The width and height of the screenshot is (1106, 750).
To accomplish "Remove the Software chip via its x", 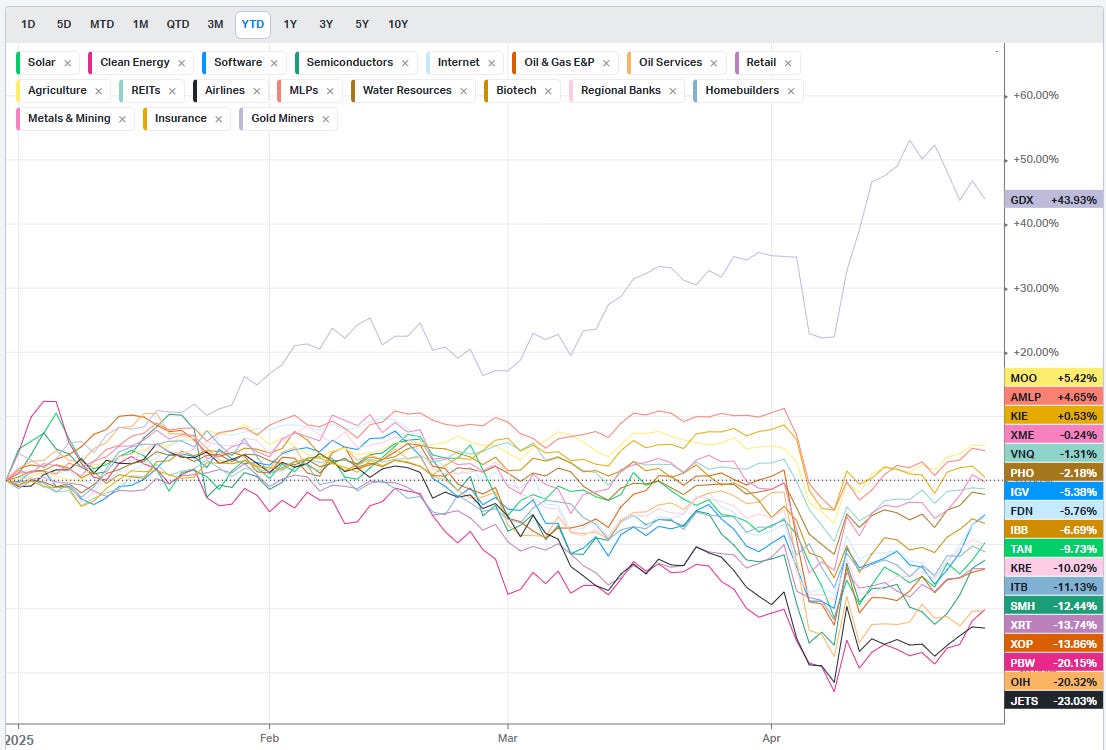I will tap(274, 63).
